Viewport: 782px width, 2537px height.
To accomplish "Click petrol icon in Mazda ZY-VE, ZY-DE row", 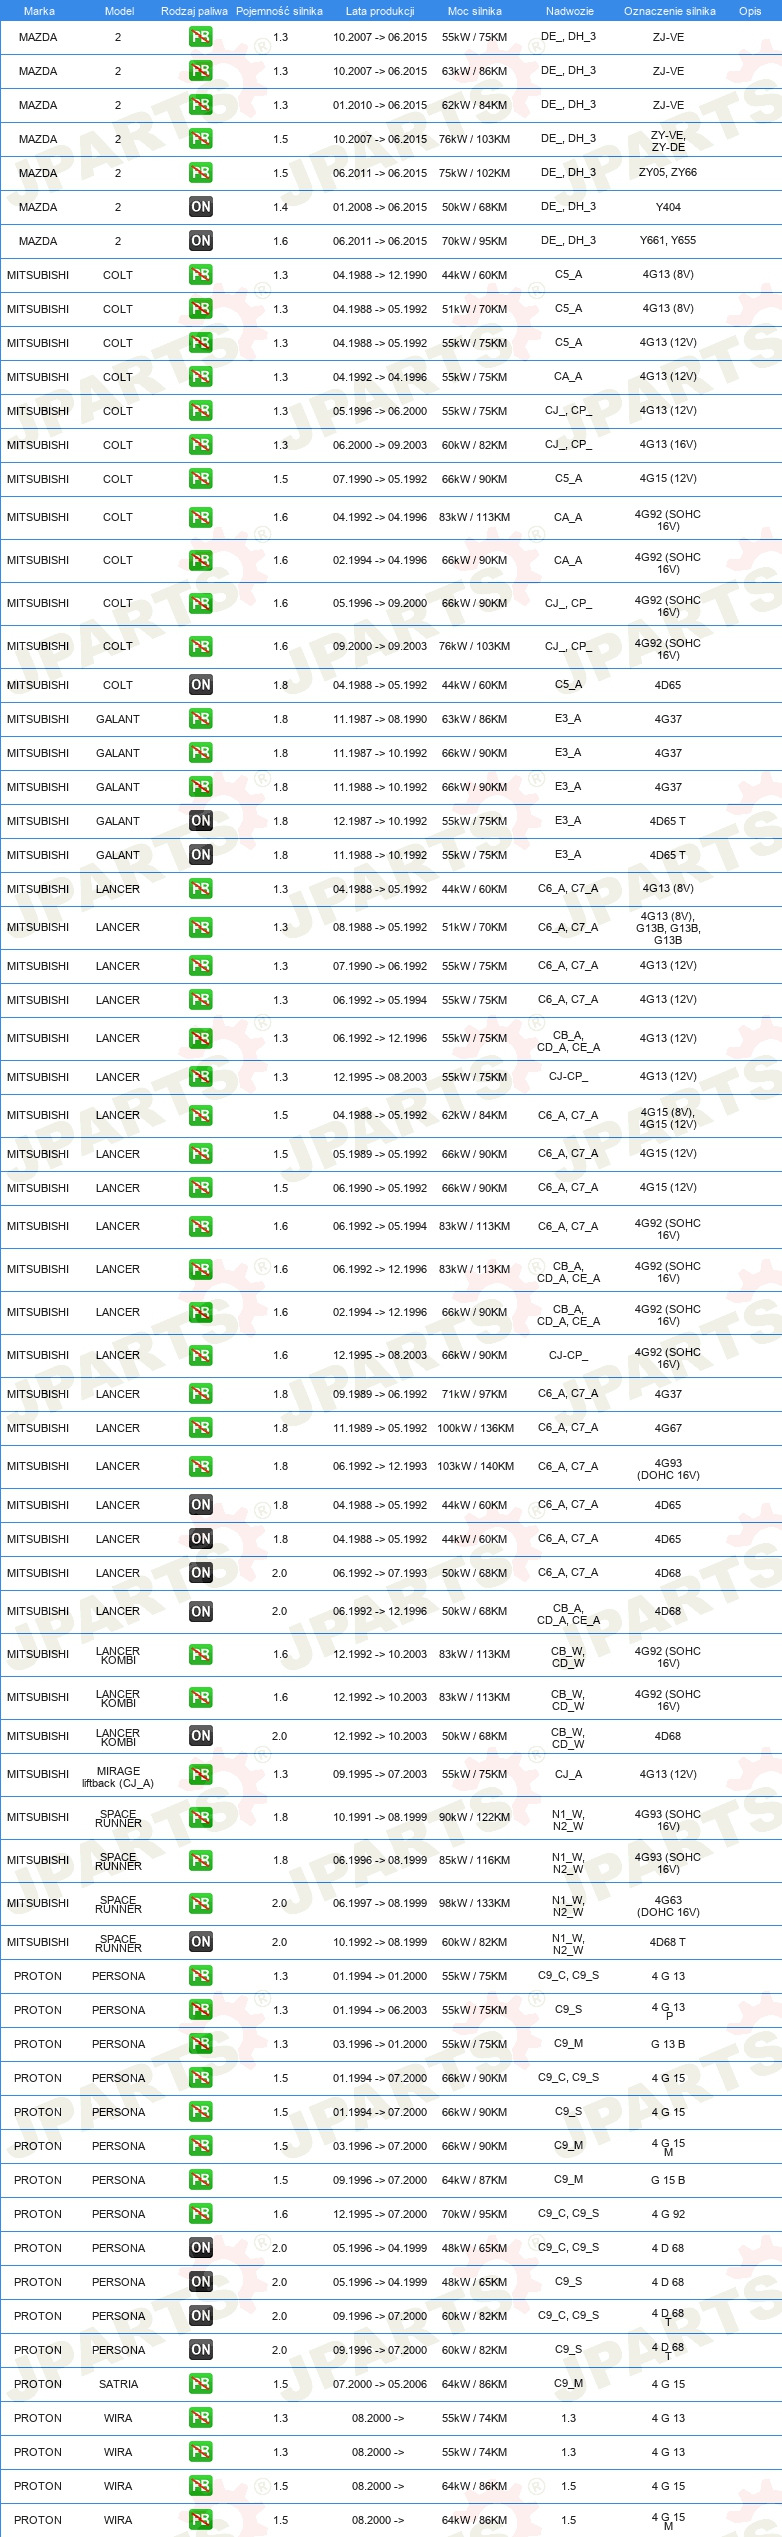I will click(200, 139).
